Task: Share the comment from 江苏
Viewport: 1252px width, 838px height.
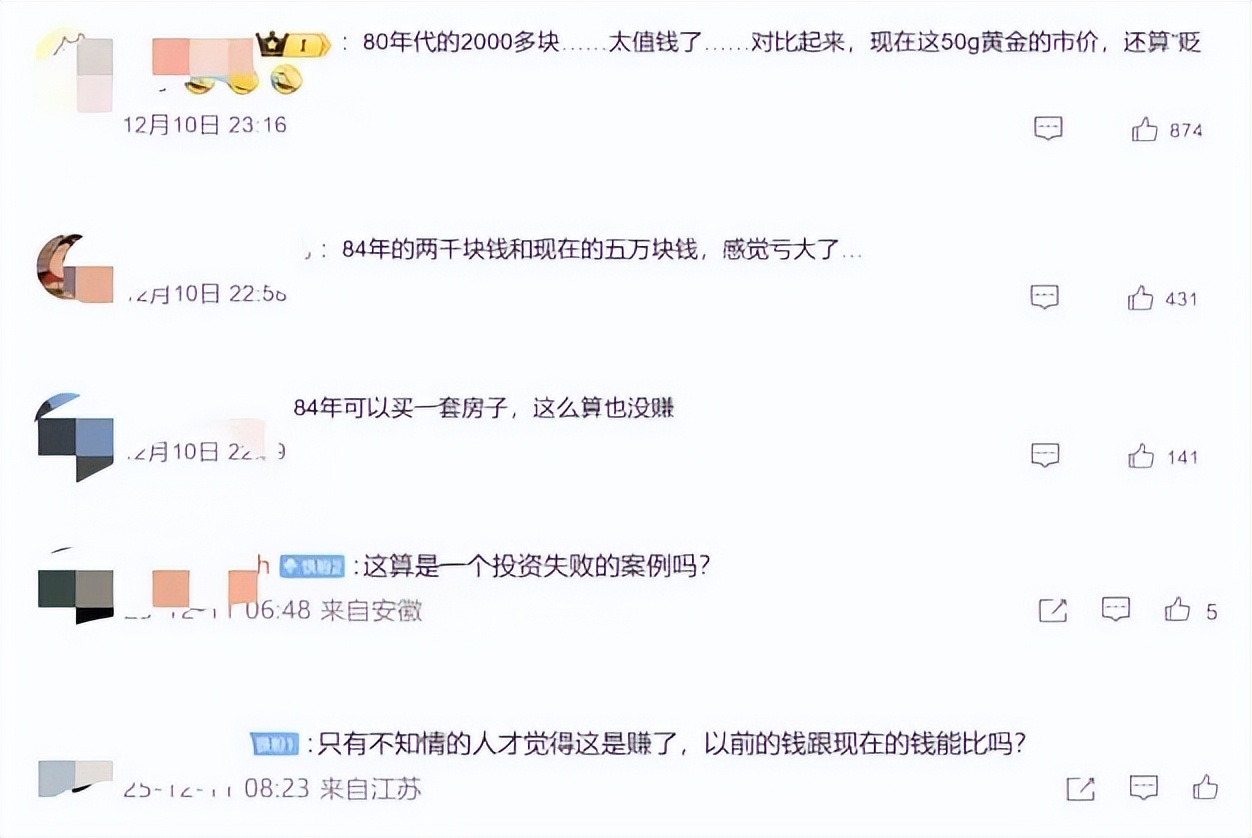Action: click(1081, 788)
